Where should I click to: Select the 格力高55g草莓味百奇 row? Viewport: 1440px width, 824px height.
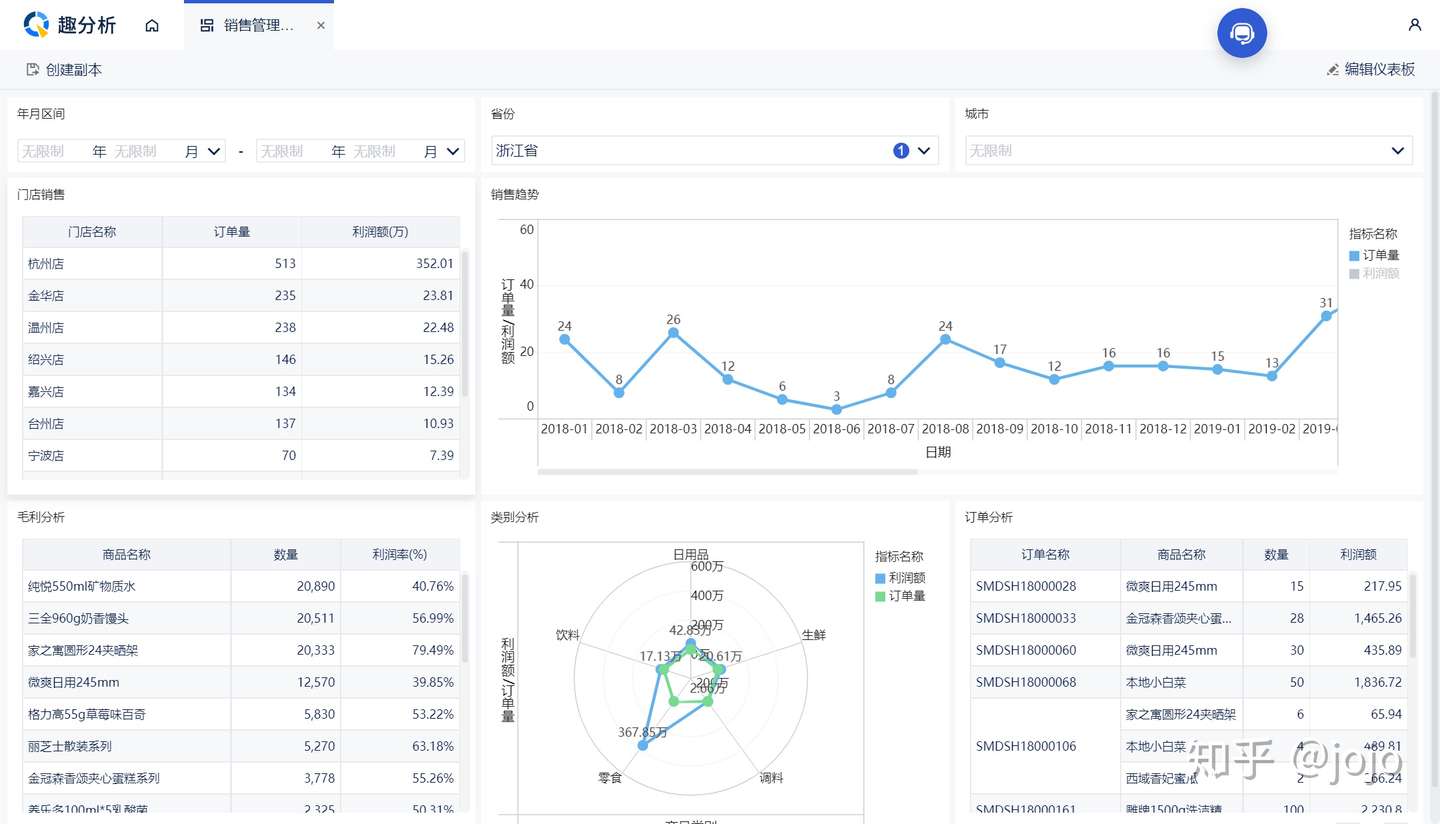click(241, 714)
